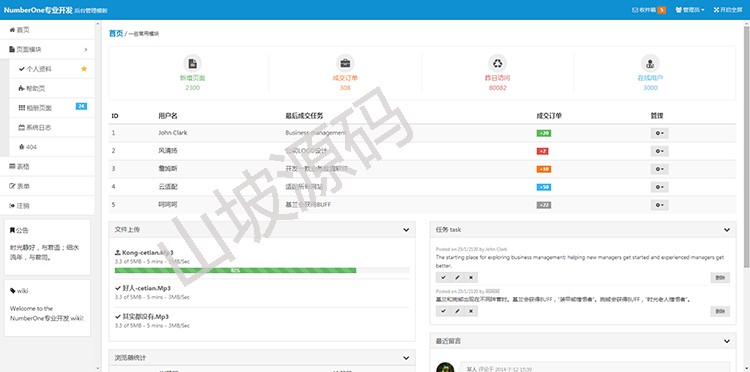Click delete button on John Clark's task
750x372 pixels.
720,278
